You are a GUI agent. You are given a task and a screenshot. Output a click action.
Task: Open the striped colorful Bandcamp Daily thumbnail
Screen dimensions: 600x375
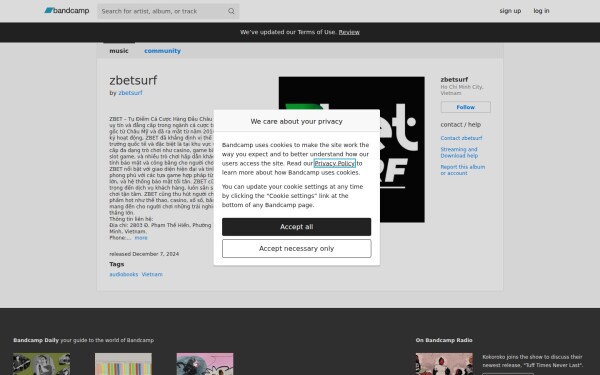click(123, 364)
